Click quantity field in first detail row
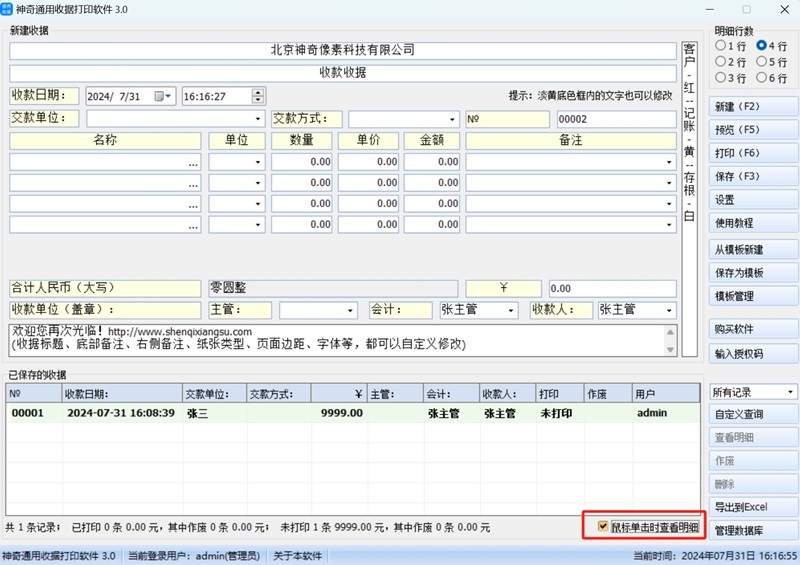Viewport: 800px width, 565px height. [302, 162]
